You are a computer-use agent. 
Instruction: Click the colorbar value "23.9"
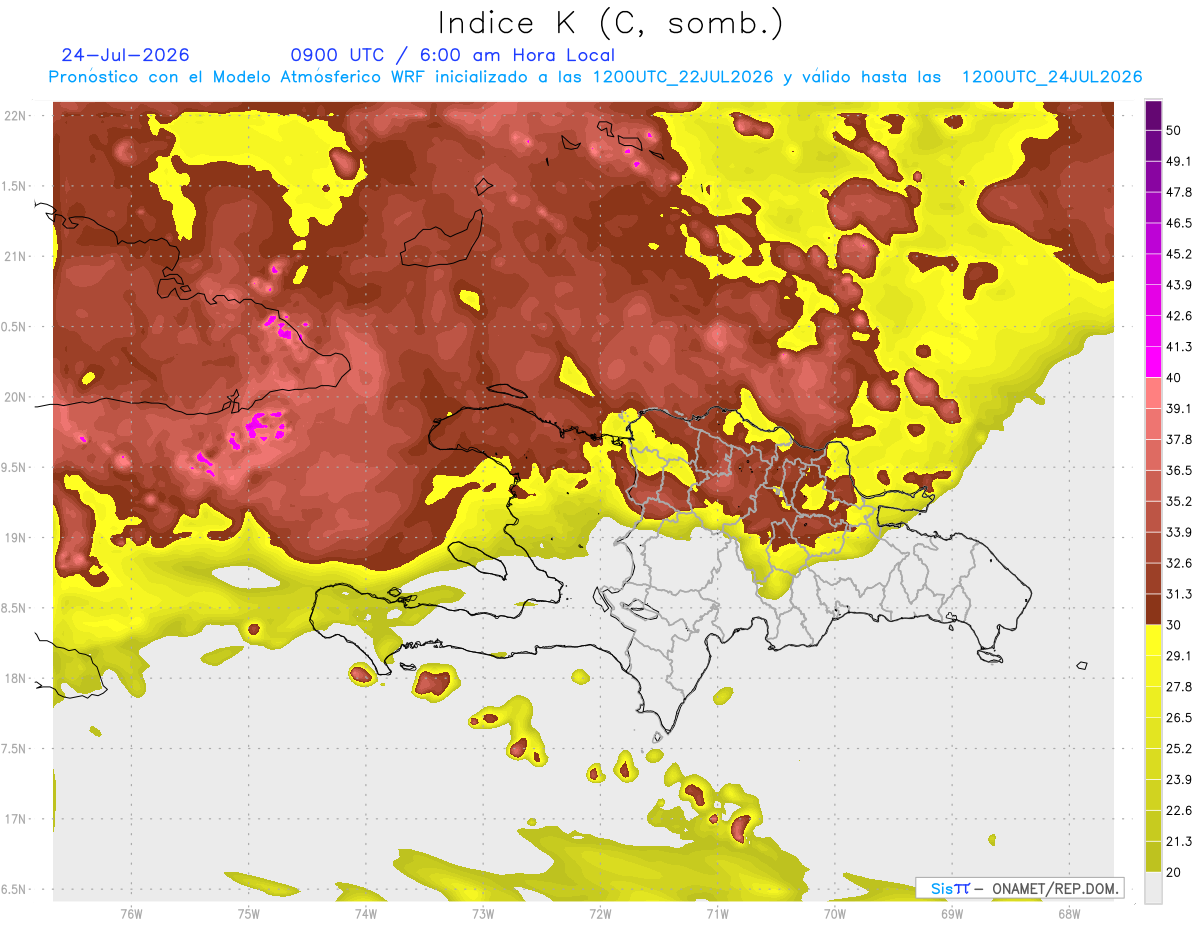coord(1179,780)
